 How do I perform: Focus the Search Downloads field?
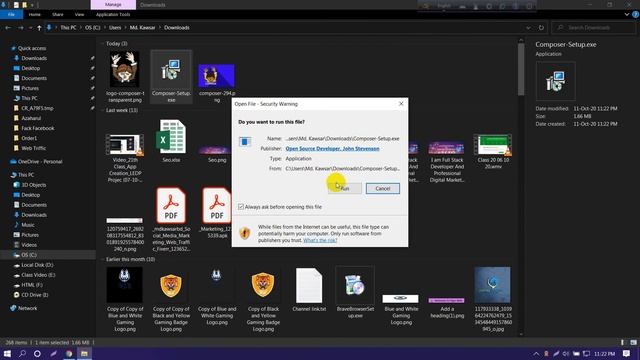pyautogui.click(x=594, y=28)
